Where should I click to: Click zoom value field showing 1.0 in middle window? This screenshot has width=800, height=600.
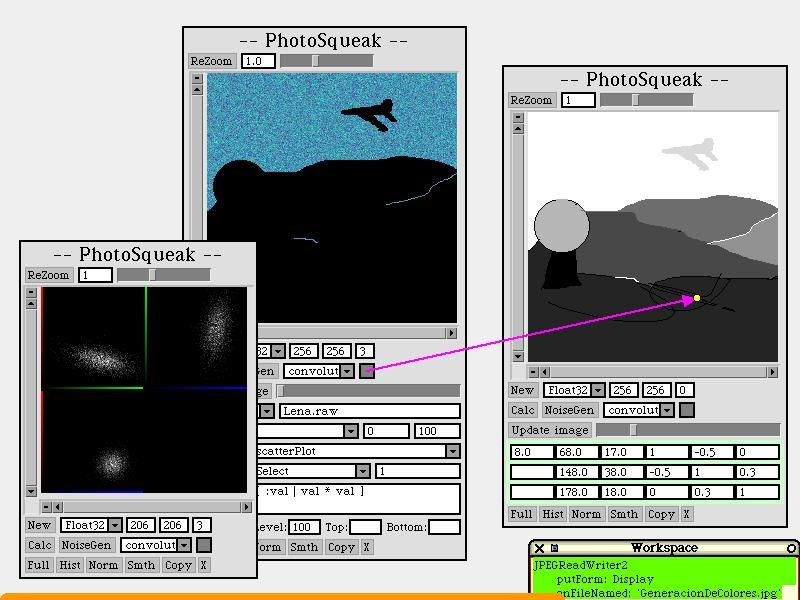click(258, 61)
